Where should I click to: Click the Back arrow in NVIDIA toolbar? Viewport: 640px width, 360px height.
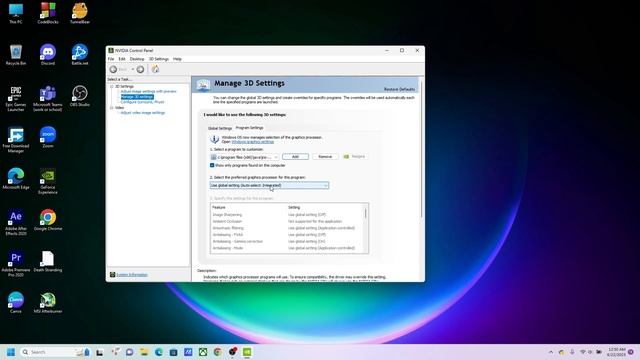pyautogui.click(x=113, y=69)
